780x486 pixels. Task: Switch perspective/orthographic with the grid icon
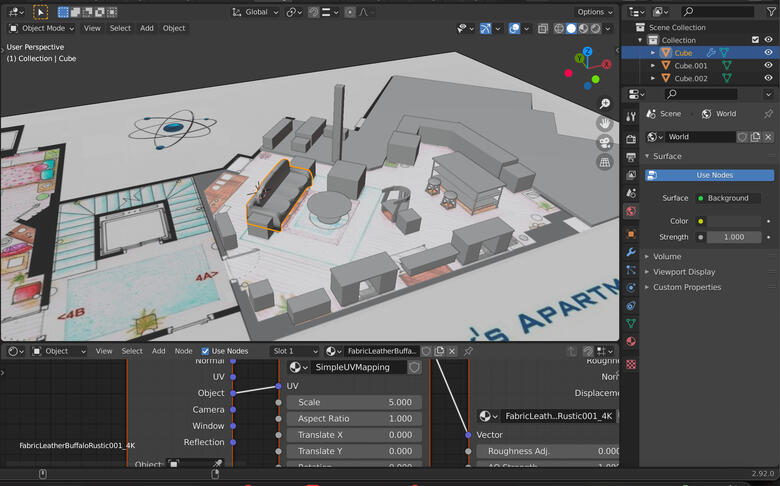(606, 161)
